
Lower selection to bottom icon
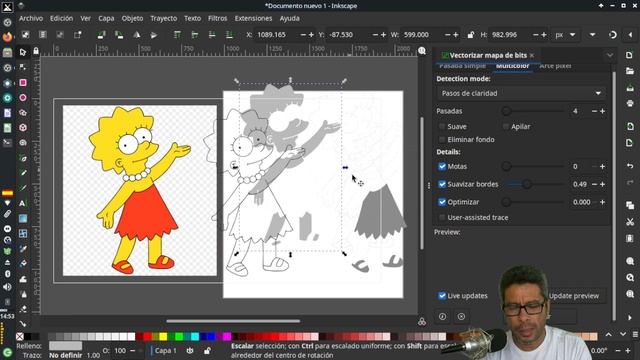coord(229,35)
